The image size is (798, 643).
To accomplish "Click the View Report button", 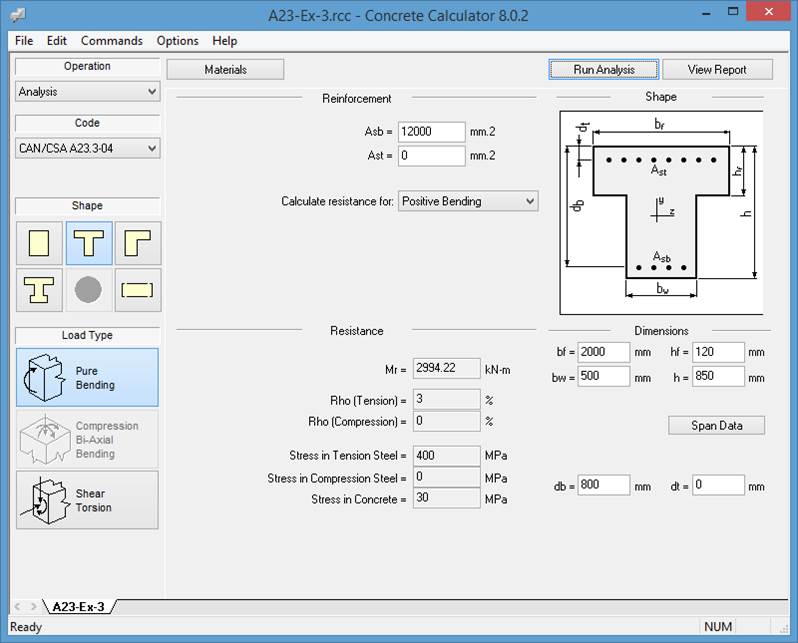I will [x=717, y=70].
